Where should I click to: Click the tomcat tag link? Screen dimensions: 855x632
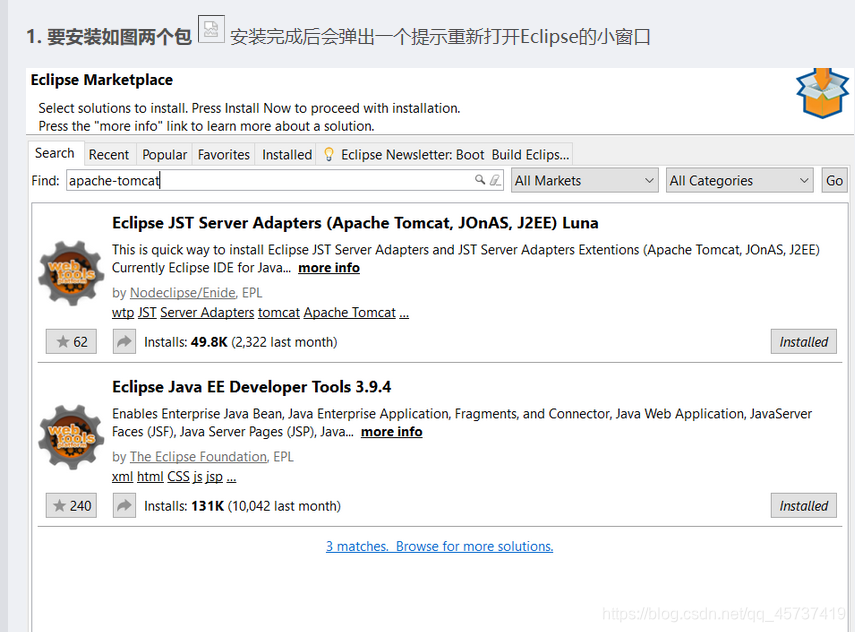[x=279, y=312]
